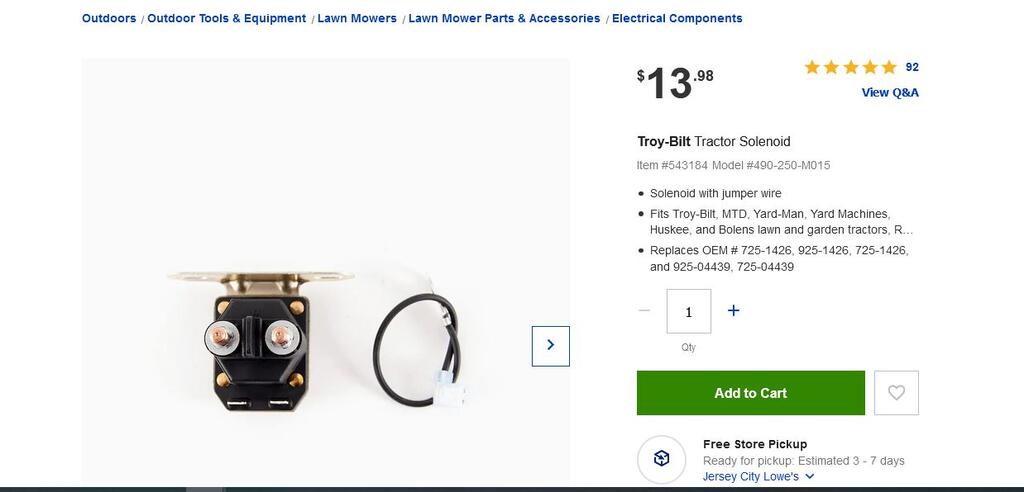Expand the Jersey City Lowe's store dropdown
The image size is (1024, 492).
tap(758, 477)
